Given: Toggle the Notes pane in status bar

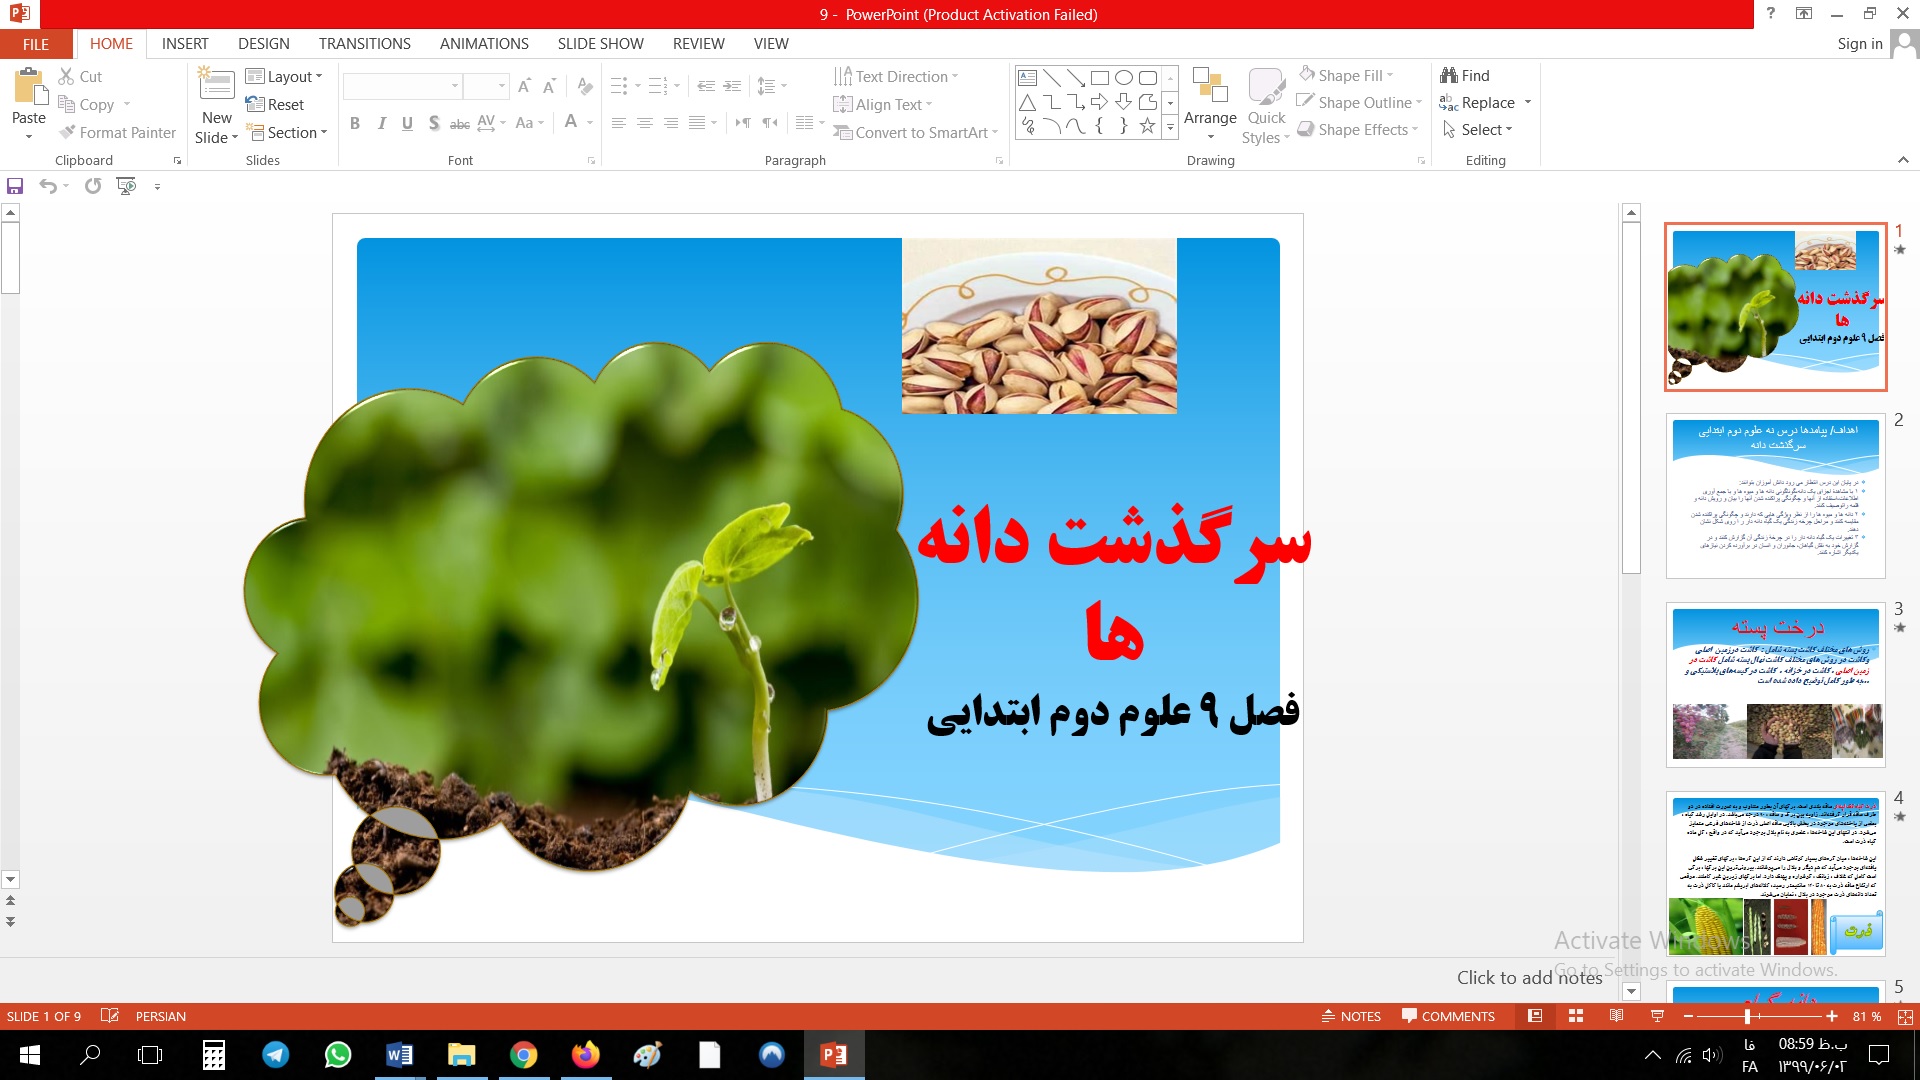Looking at the screenshot, I should (x=1351, y=1016).
